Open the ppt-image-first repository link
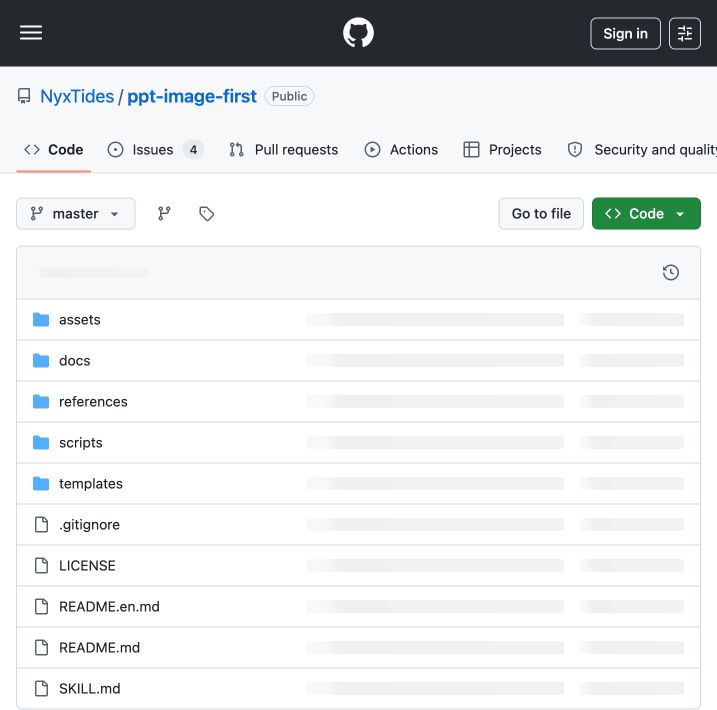This screenshot has width=717, height=710. pos(192,96)
